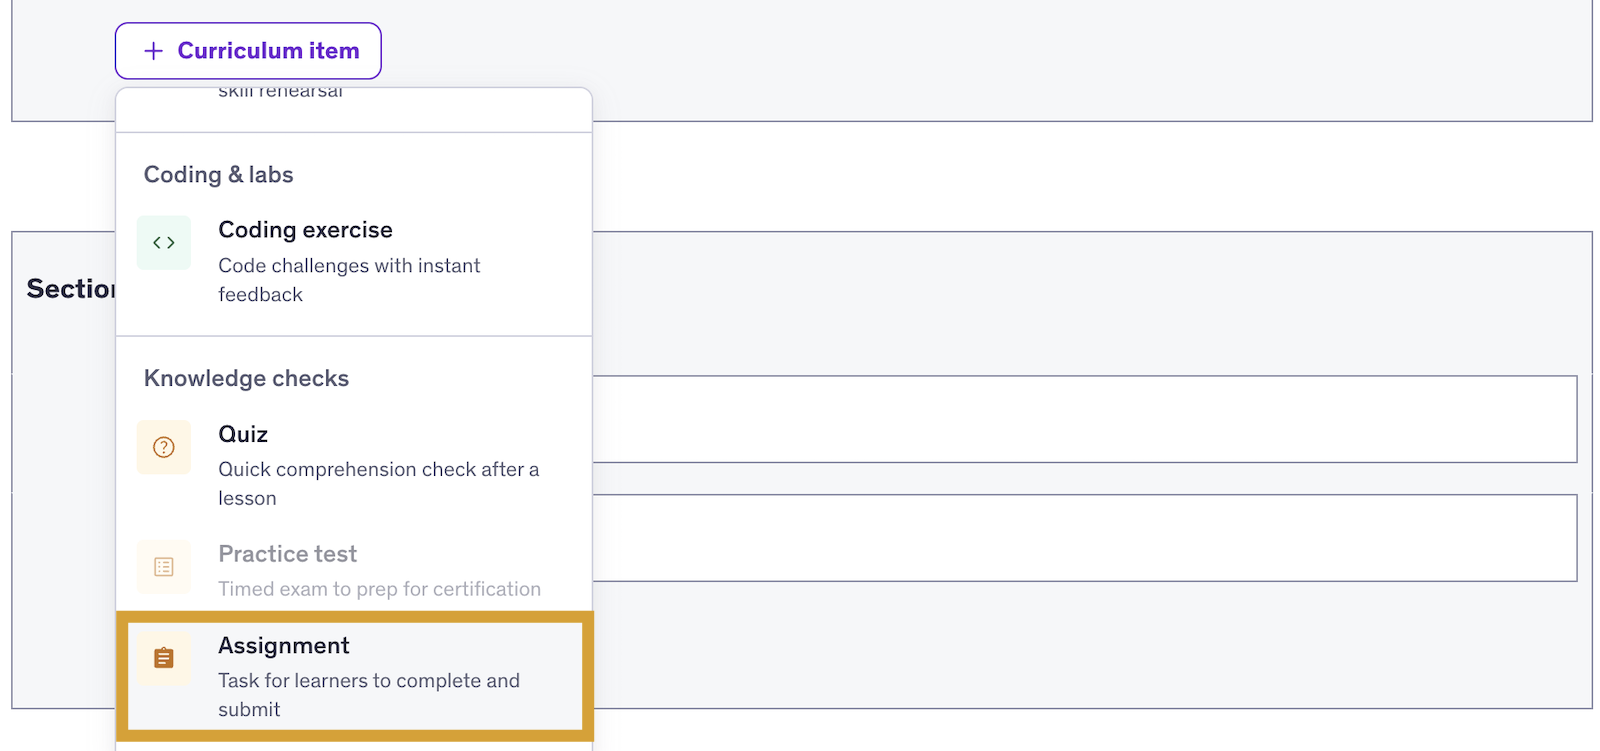Choose the Coding exercise menu entry title
Screen dimensions: 1600x751
click(x=305, y=230)
